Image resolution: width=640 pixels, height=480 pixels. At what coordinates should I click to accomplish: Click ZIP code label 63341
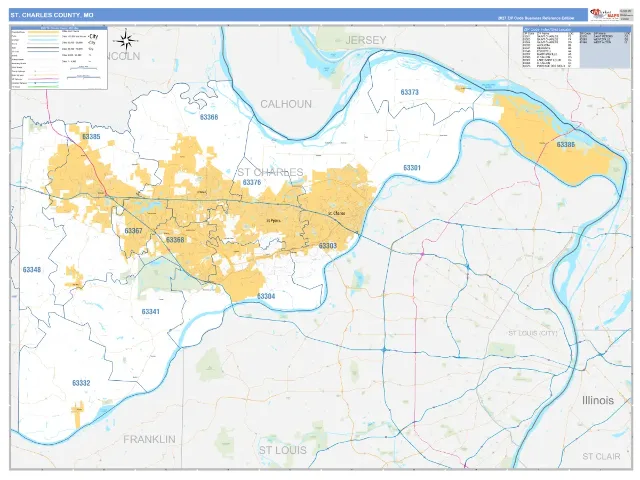[151, 312]
